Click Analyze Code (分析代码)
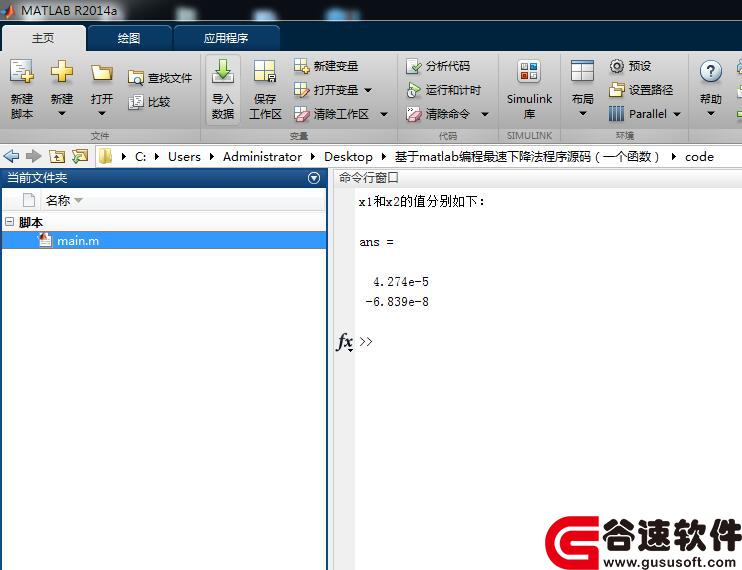 438,66
